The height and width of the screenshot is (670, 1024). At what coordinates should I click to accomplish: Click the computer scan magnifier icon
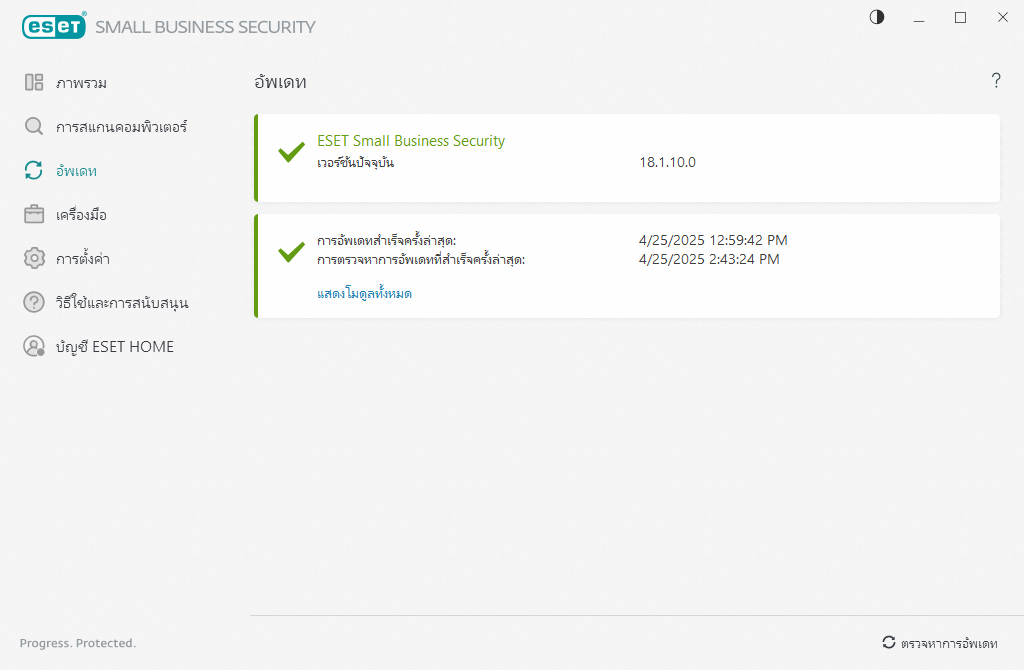(x=34, y=127)
